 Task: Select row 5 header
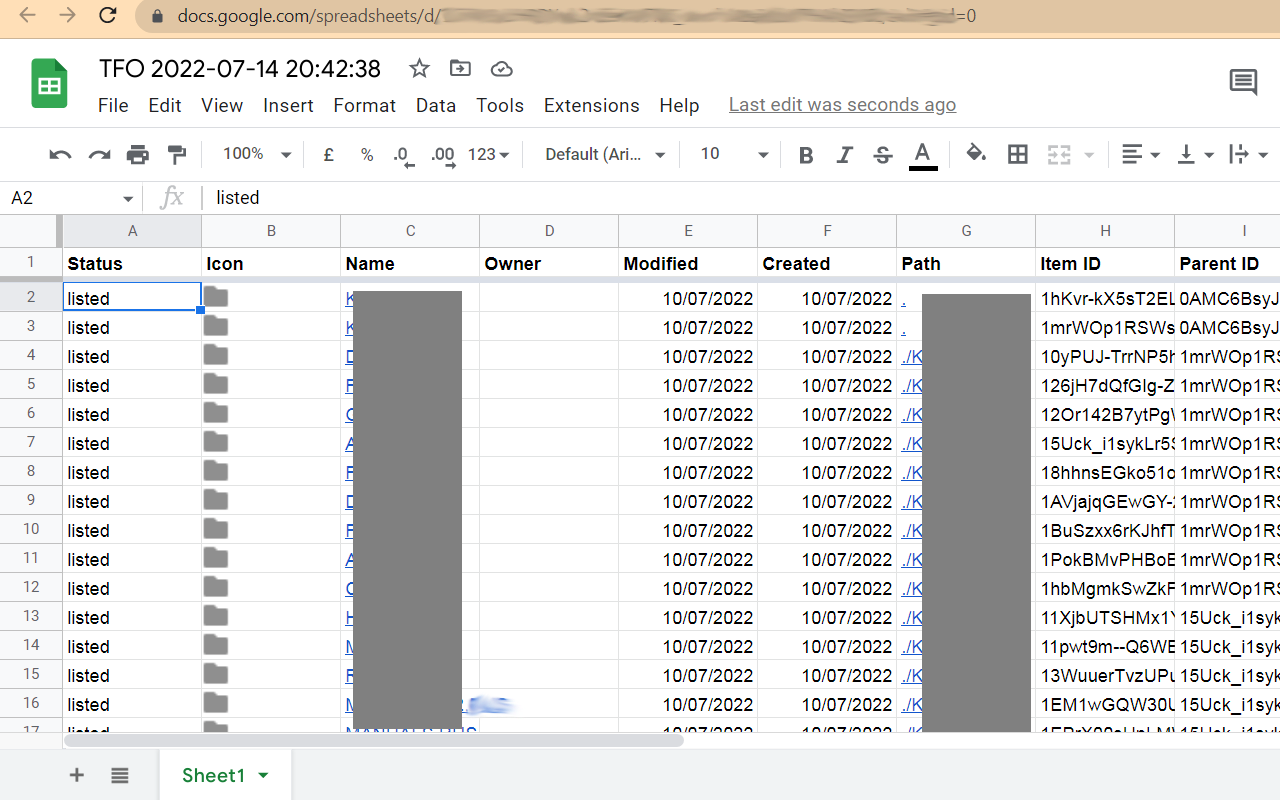(x=31, y=384)
